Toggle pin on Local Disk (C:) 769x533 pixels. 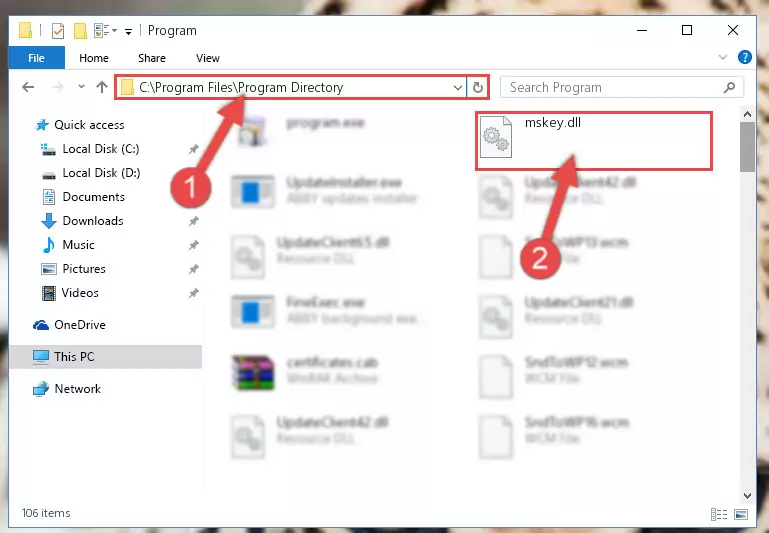click(194, 149)
